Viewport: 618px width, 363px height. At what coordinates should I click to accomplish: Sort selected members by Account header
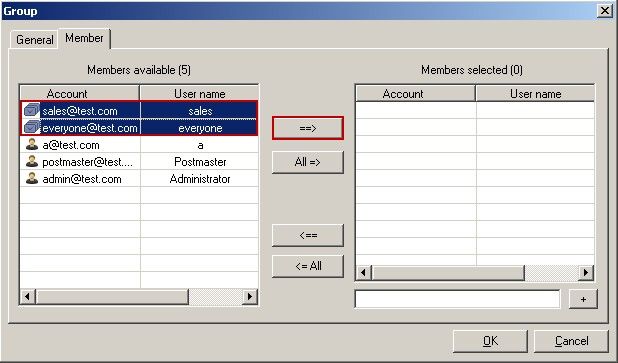point(416,93)
